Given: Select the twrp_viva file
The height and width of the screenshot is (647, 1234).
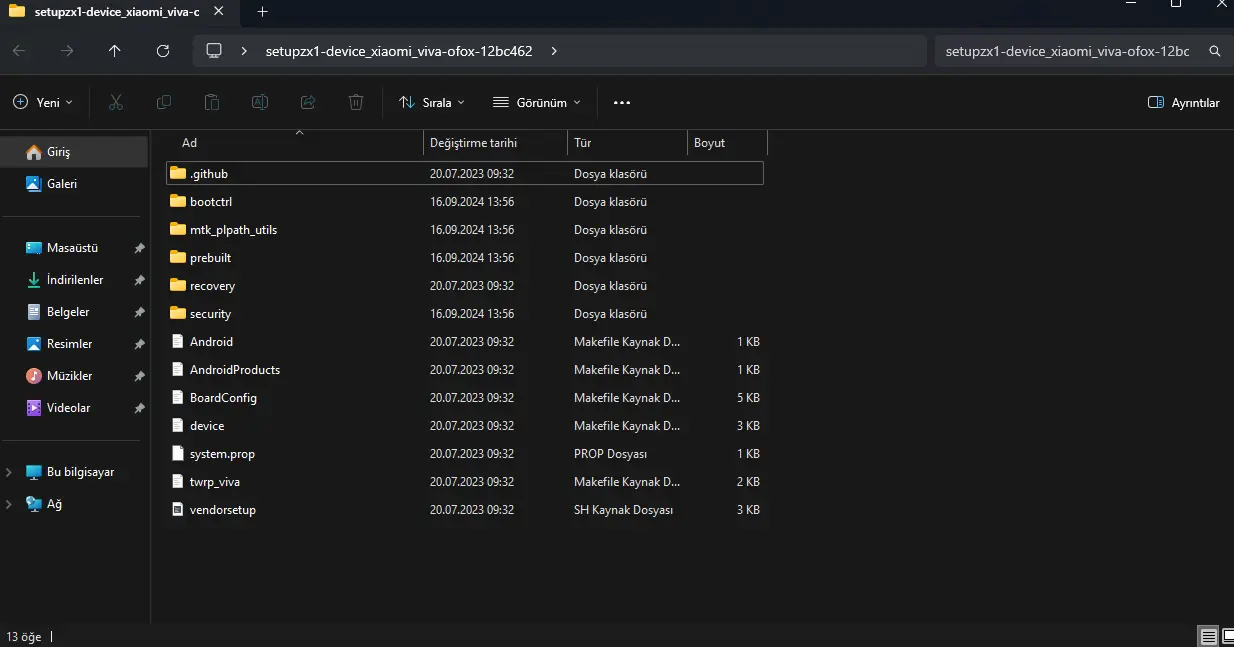Looking at the screenshot, I should [465, 481].
